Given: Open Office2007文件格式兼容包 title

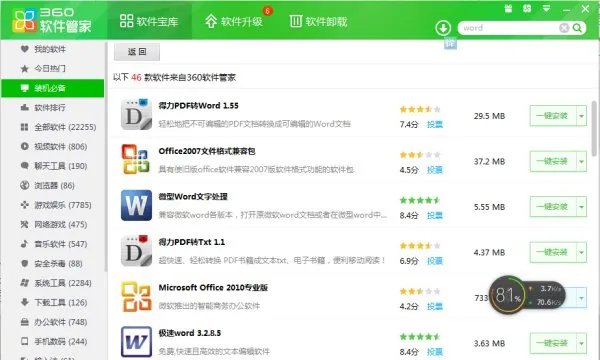Looking at the screenshot, I should pos(207,151).
